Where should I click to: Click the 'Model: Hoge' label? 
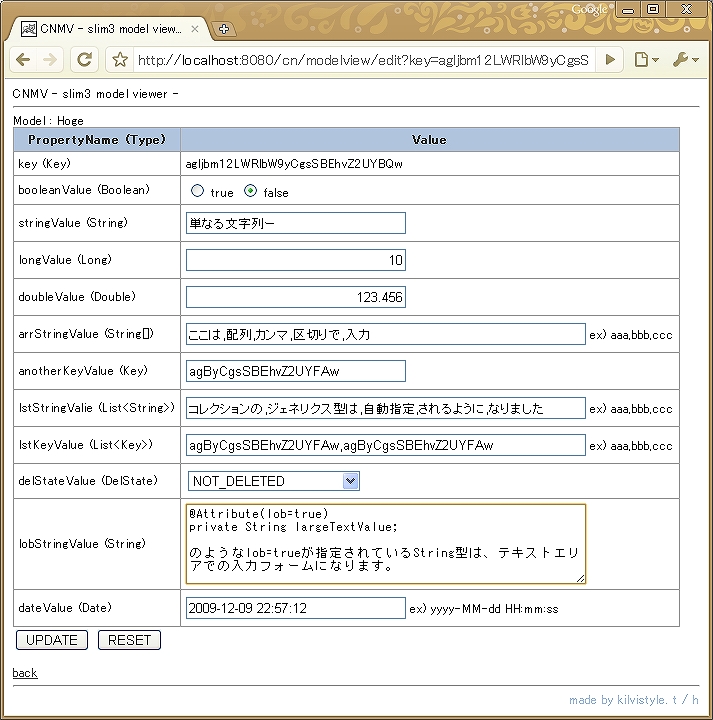[x=48, y=121]
